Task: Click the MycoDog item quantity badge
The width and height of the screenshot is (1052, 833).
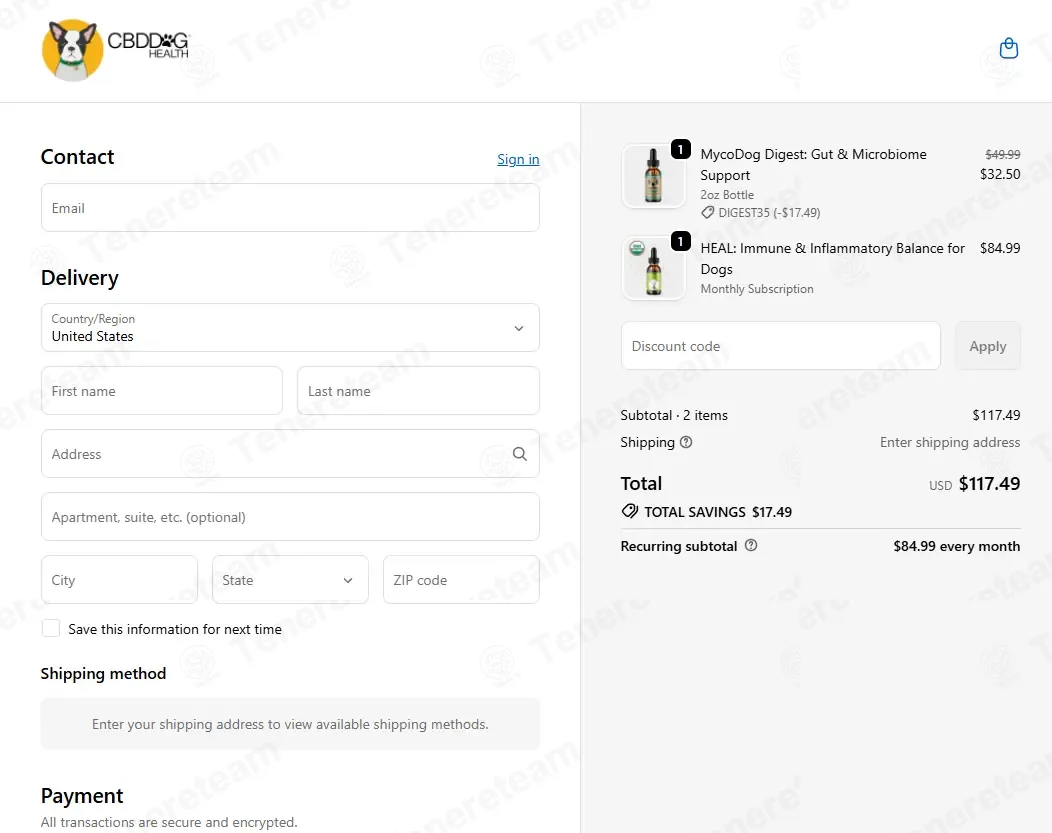Action: [x=680, y=149]
